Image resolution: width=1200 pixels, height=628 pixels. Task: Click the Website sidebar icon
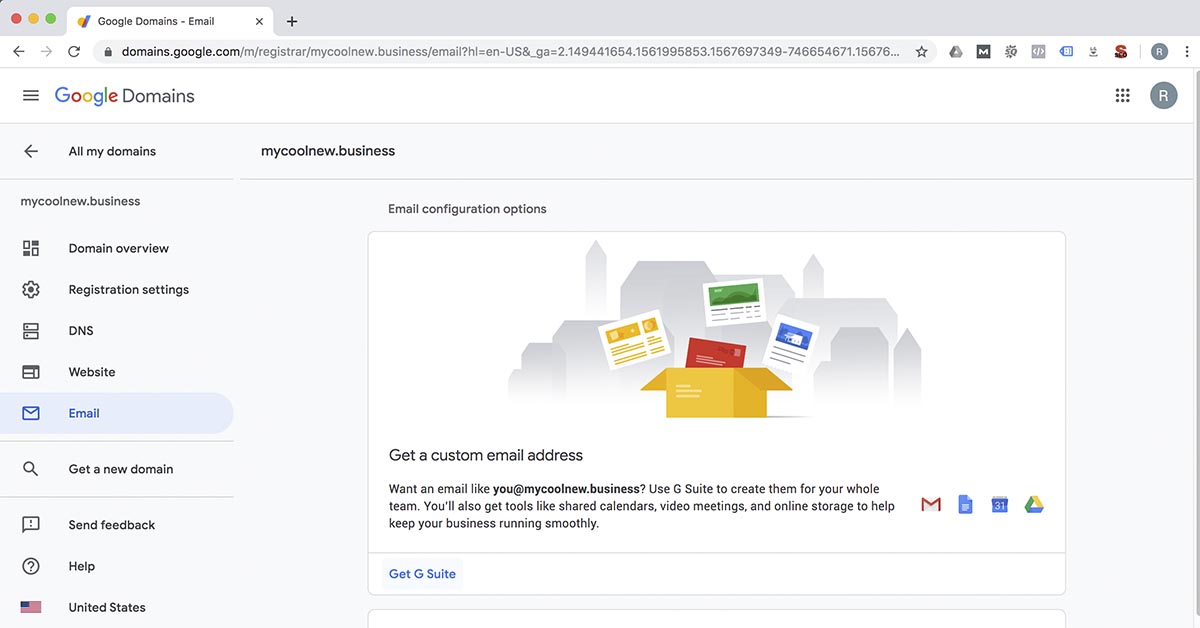31,371
